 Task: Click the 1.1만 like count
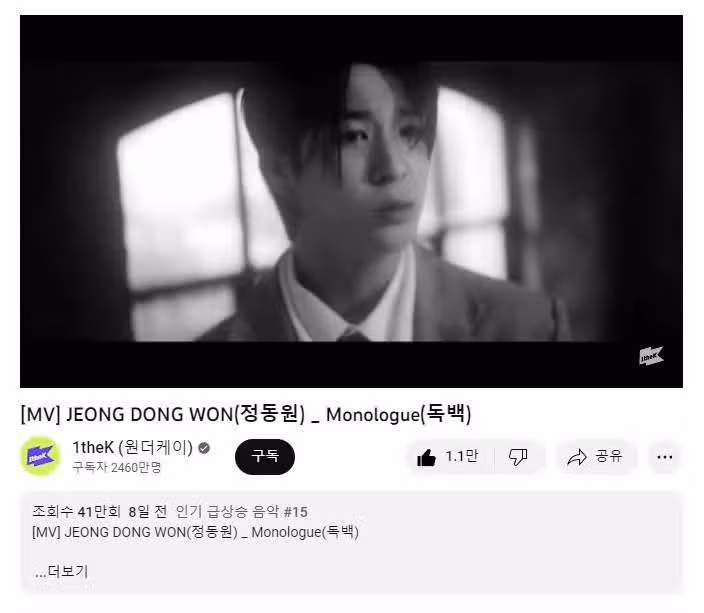click(x=461, y=457)
